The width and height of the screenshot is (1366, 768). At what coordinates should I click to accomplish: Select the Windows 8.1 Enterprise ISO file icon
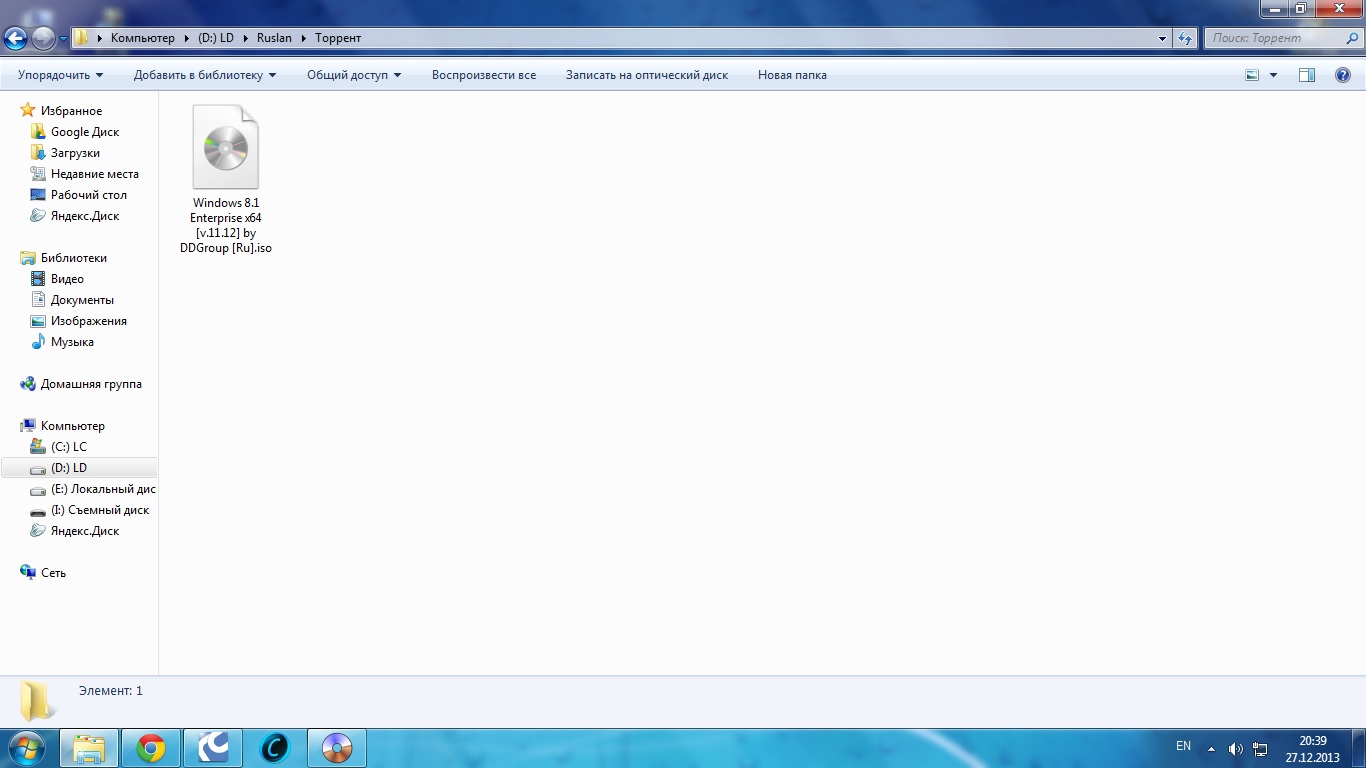pyautogui.click(x=226, y=147)
